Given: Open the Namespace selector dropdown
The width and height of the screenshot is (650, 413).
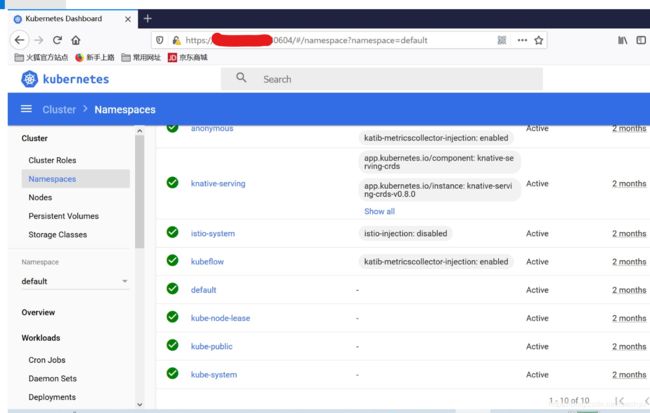Looking at the screenshot, I should click(75, 281).
